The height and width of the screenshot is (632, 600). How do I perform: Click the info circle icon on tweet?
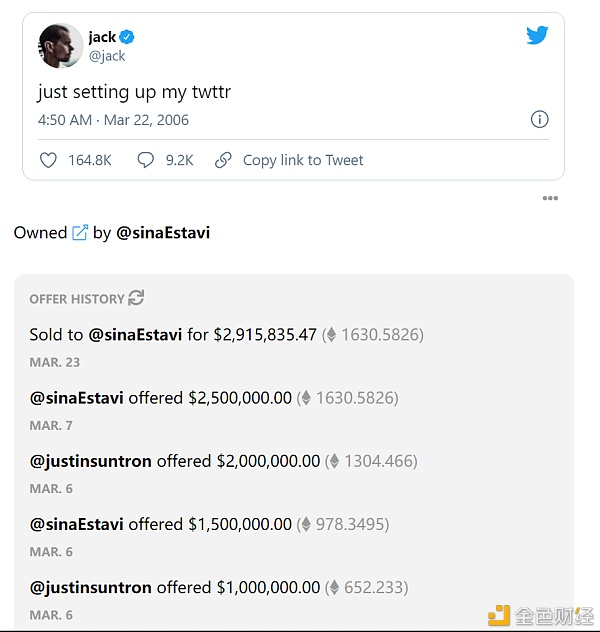pyautogui.click(x=539, y=119)
